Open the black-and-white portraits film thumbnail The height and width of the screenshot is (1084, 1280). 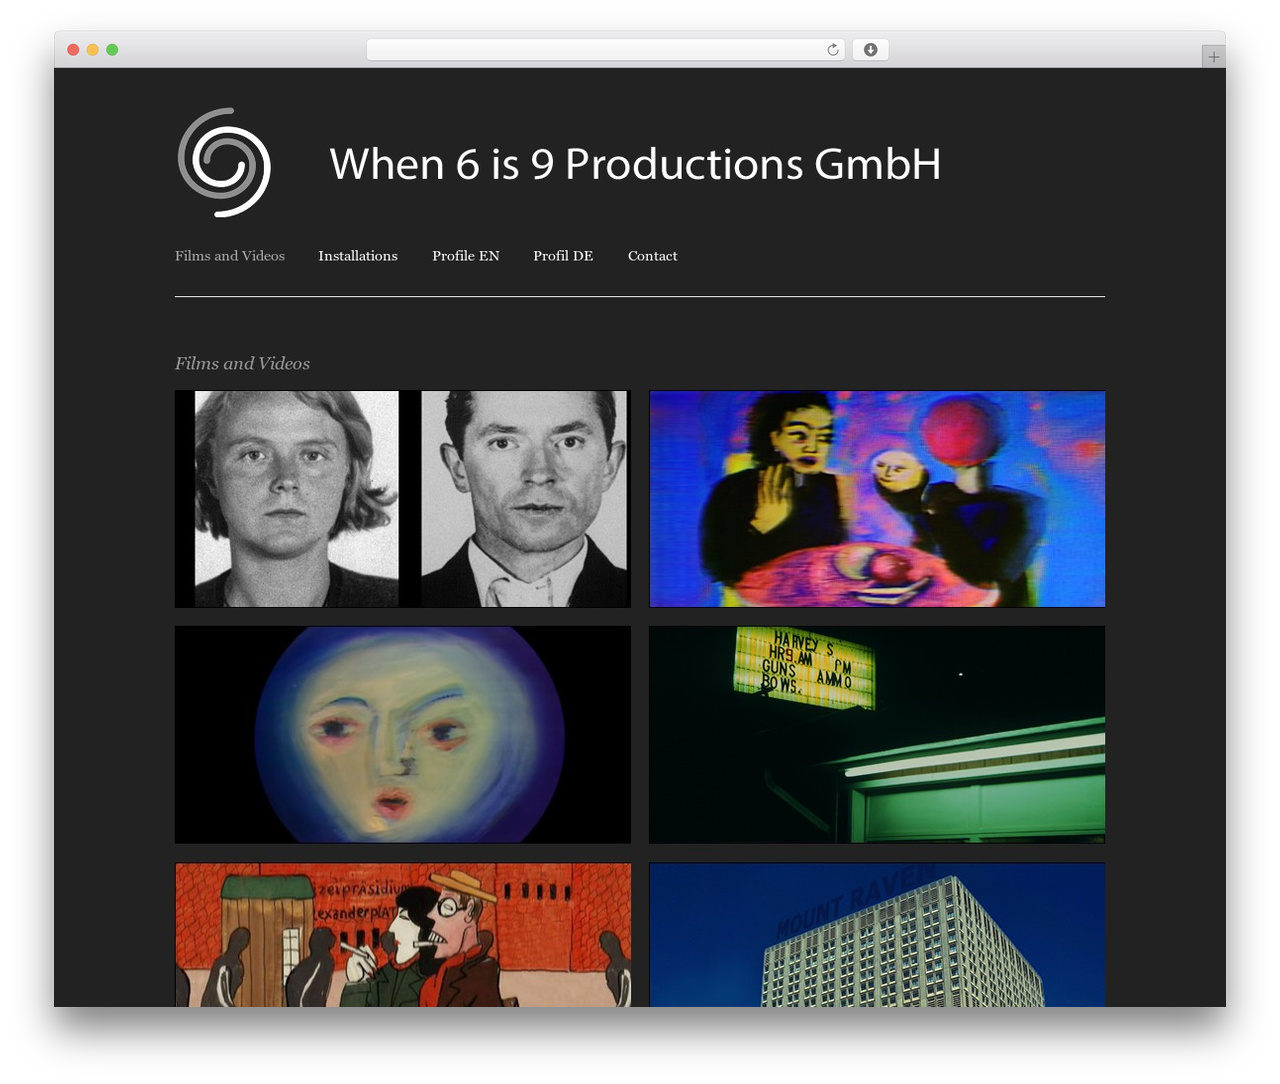[x=403, y=499]
